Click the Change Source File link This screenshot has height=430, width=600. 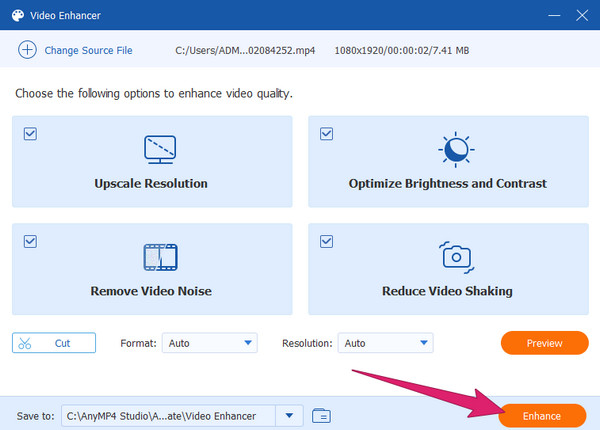88,50
